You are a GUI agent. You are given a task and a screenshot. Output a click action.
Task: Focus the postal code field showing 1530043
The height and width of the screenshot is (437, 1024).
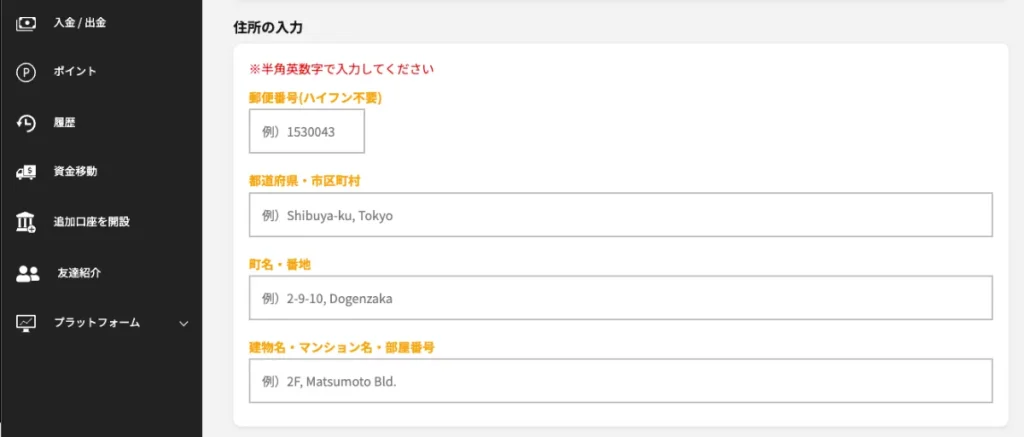coord(307,131)
